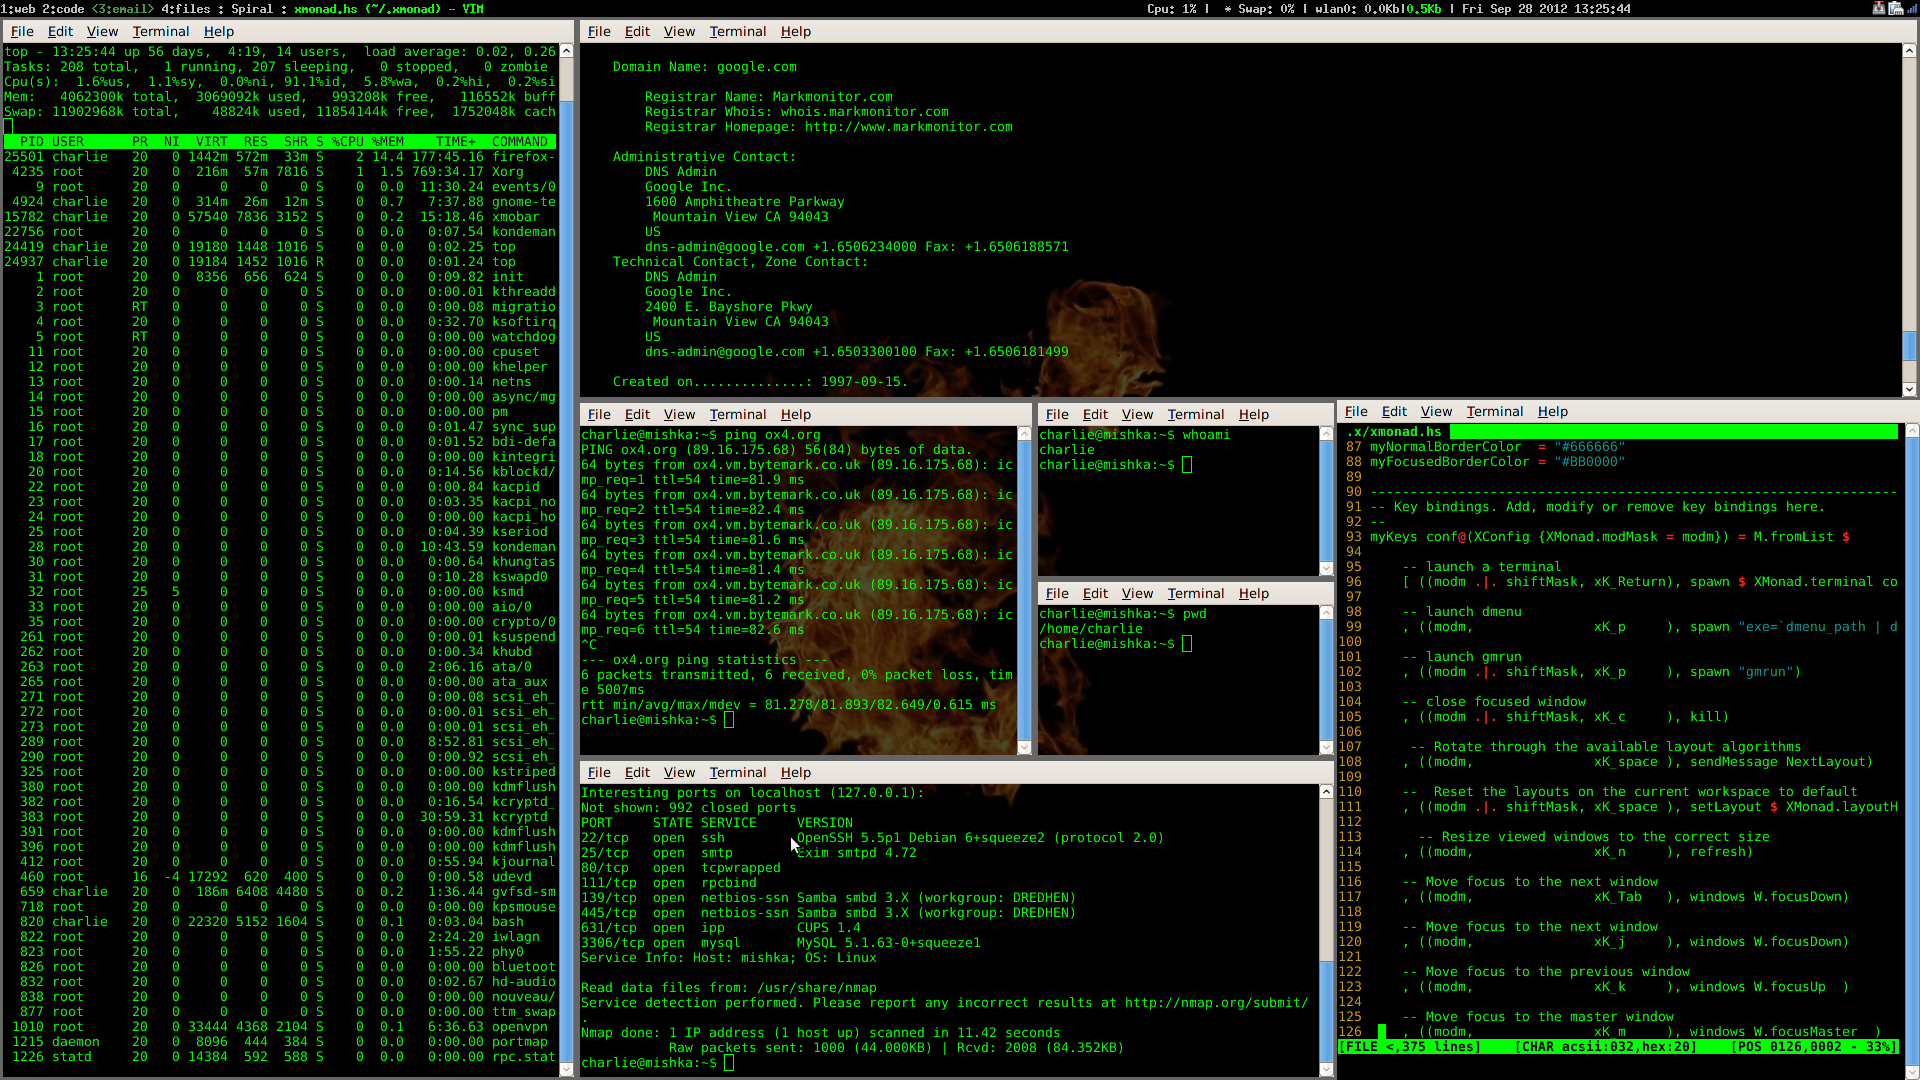The width and height of the screenshot is (1920, 1080).
Task: Open View menu in whoami terminal
Action: (x=1137, y=414)
